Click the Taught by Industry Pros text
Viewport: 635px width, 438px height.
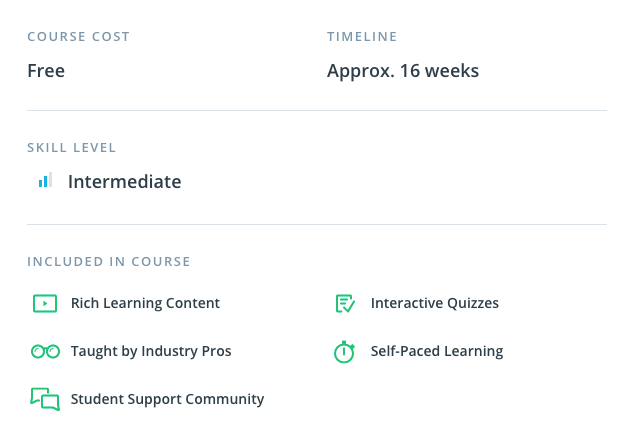click(x=151, y=351)
